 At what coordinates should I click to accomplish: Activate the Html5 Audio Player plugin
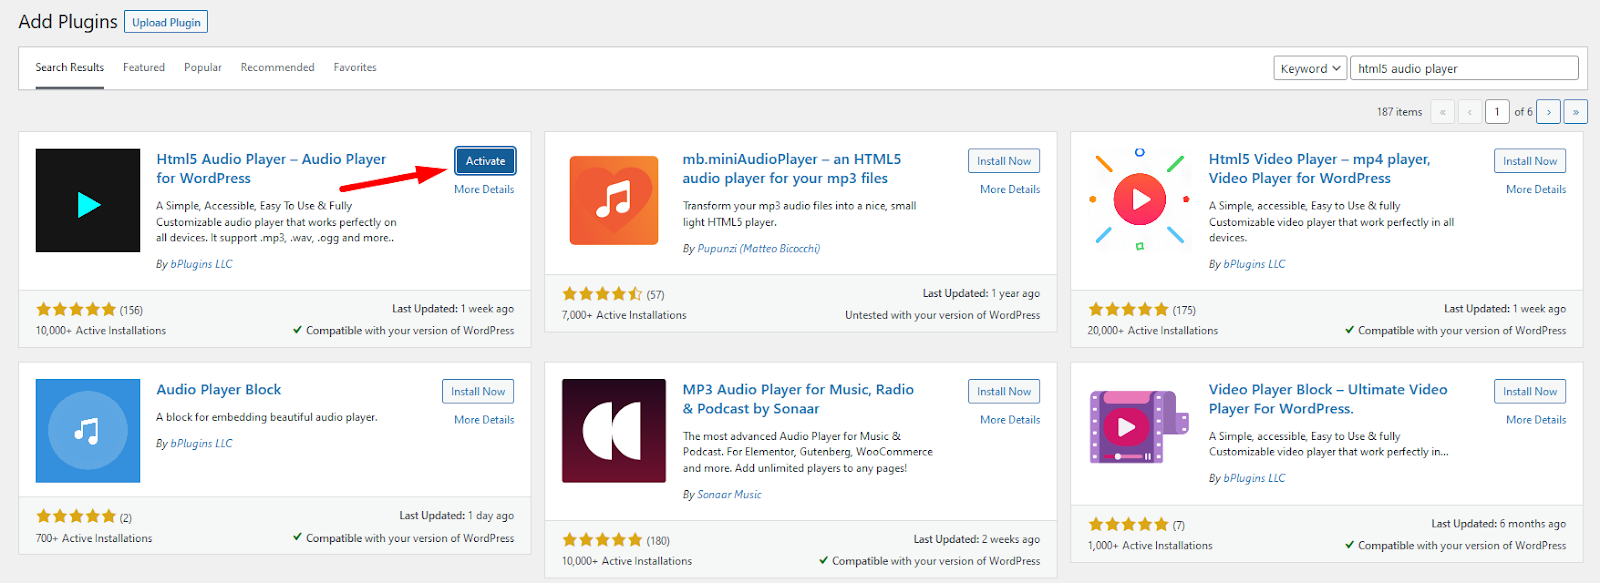click(485, 161)
